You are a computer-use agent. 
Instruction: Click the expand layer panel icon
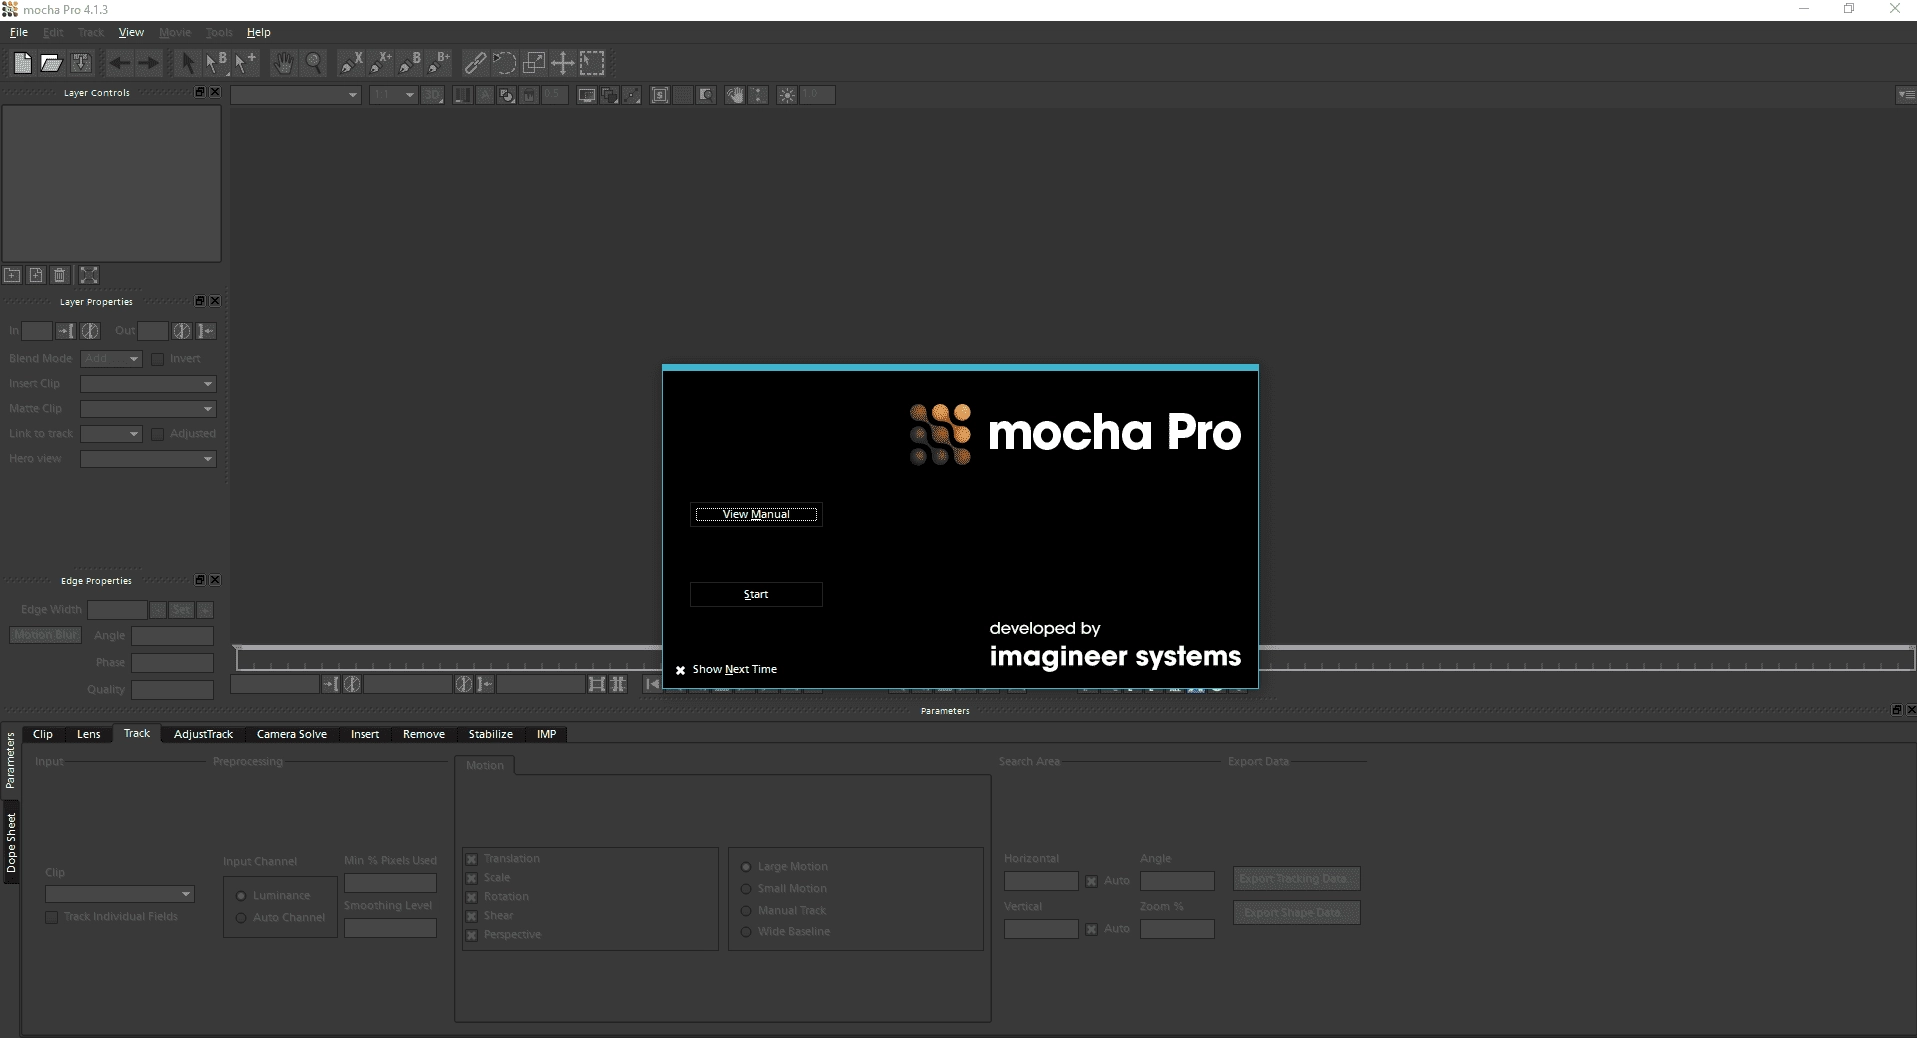(x=89, y=275)
